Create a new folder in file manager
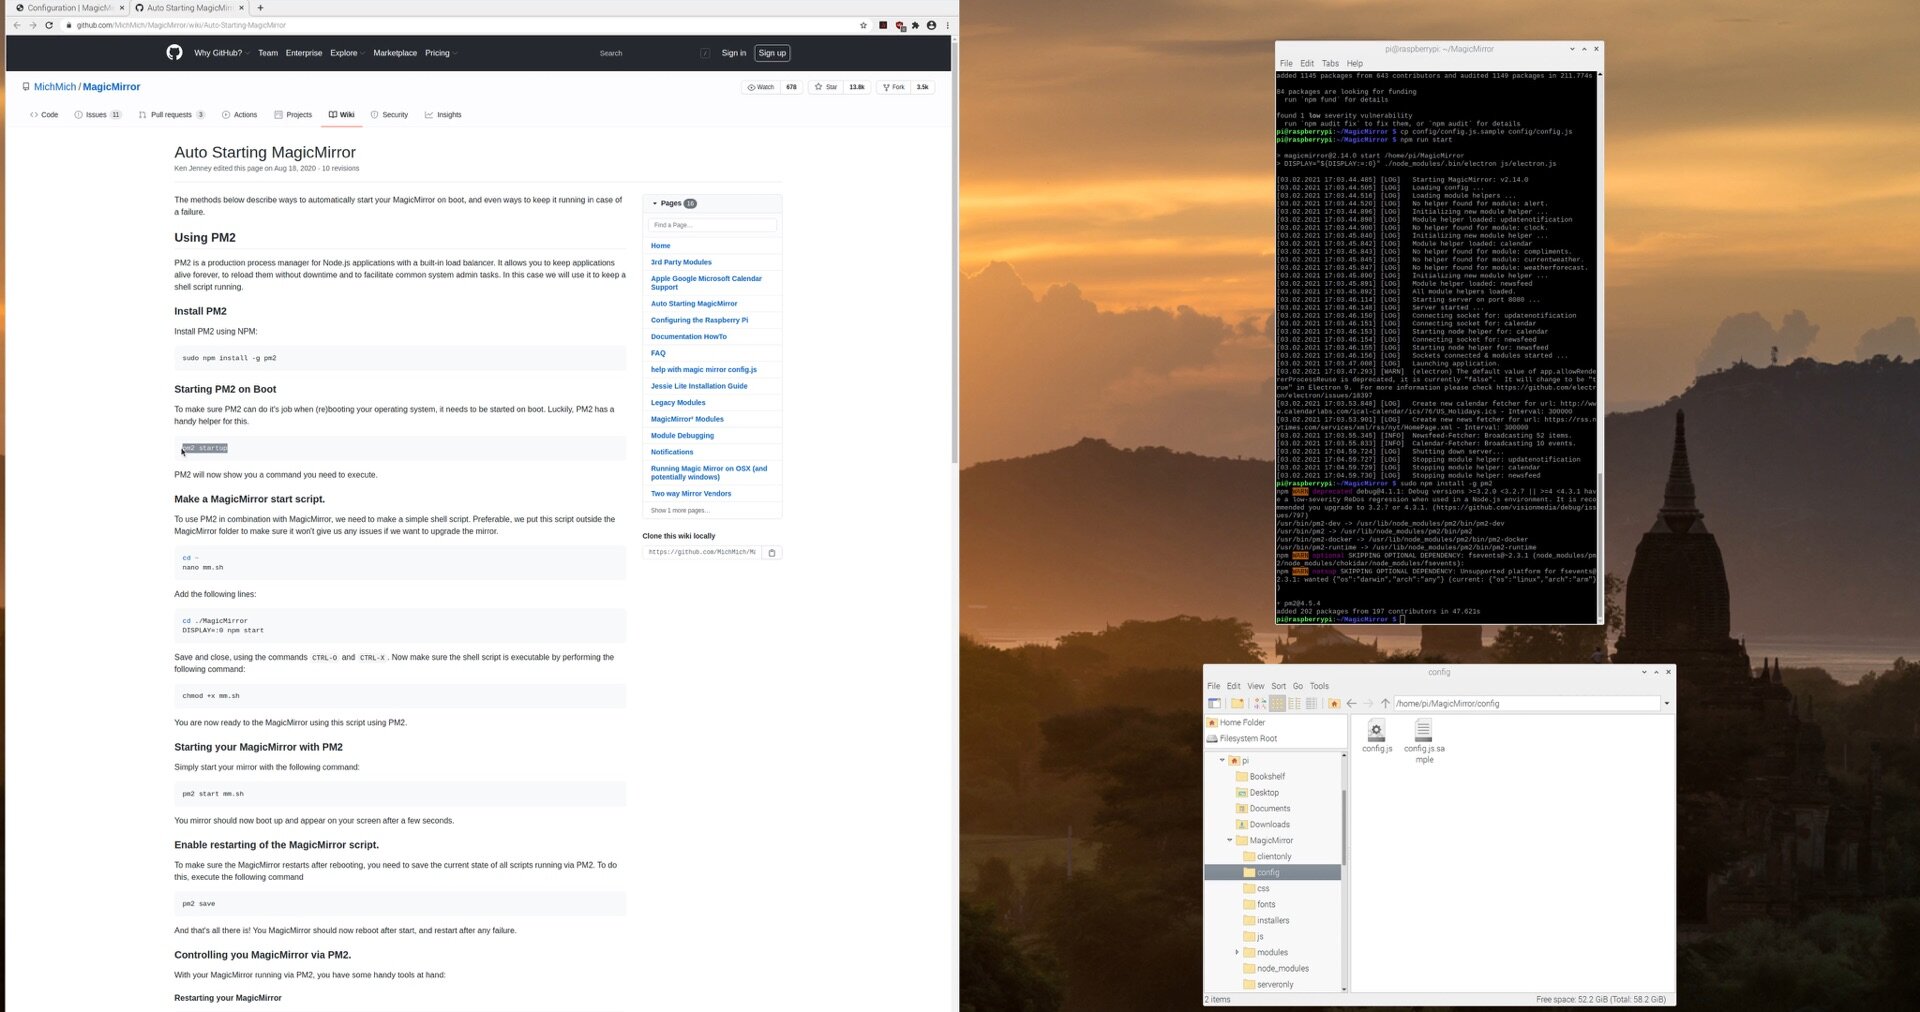This screenshot has width=1920, height=1012. [x=1237, y=704]
